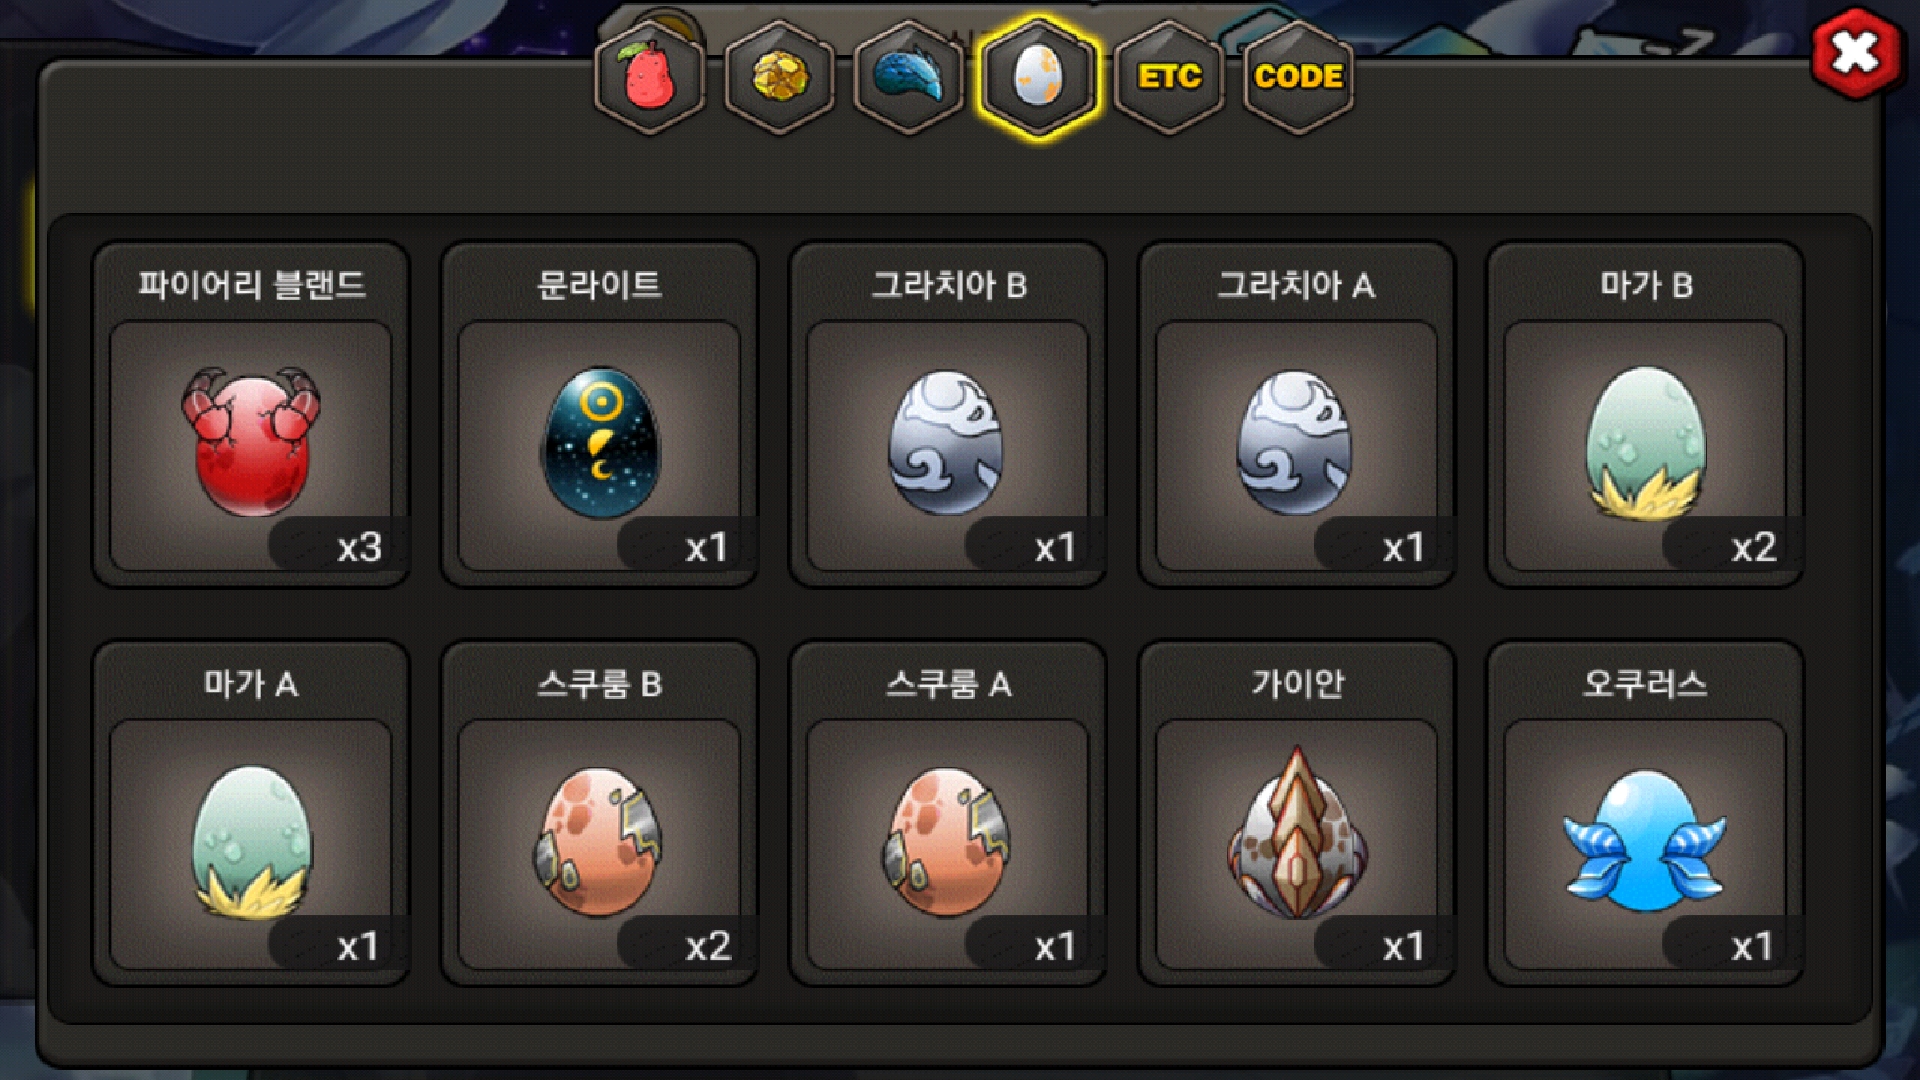1920x1080 pixels.
Task: Choose the dark starry 문라이트 egg
Action: (x=600, y=445)
